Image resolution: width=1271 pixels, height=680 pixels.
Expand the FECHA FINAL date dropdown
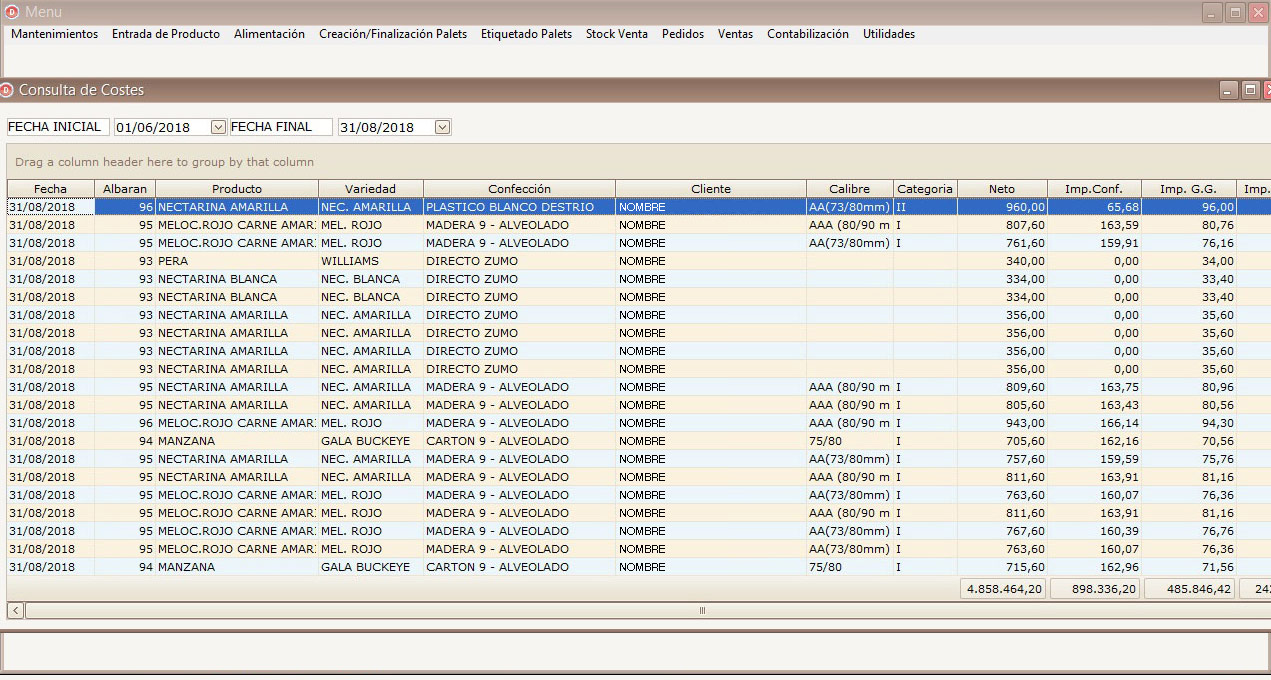443,127
